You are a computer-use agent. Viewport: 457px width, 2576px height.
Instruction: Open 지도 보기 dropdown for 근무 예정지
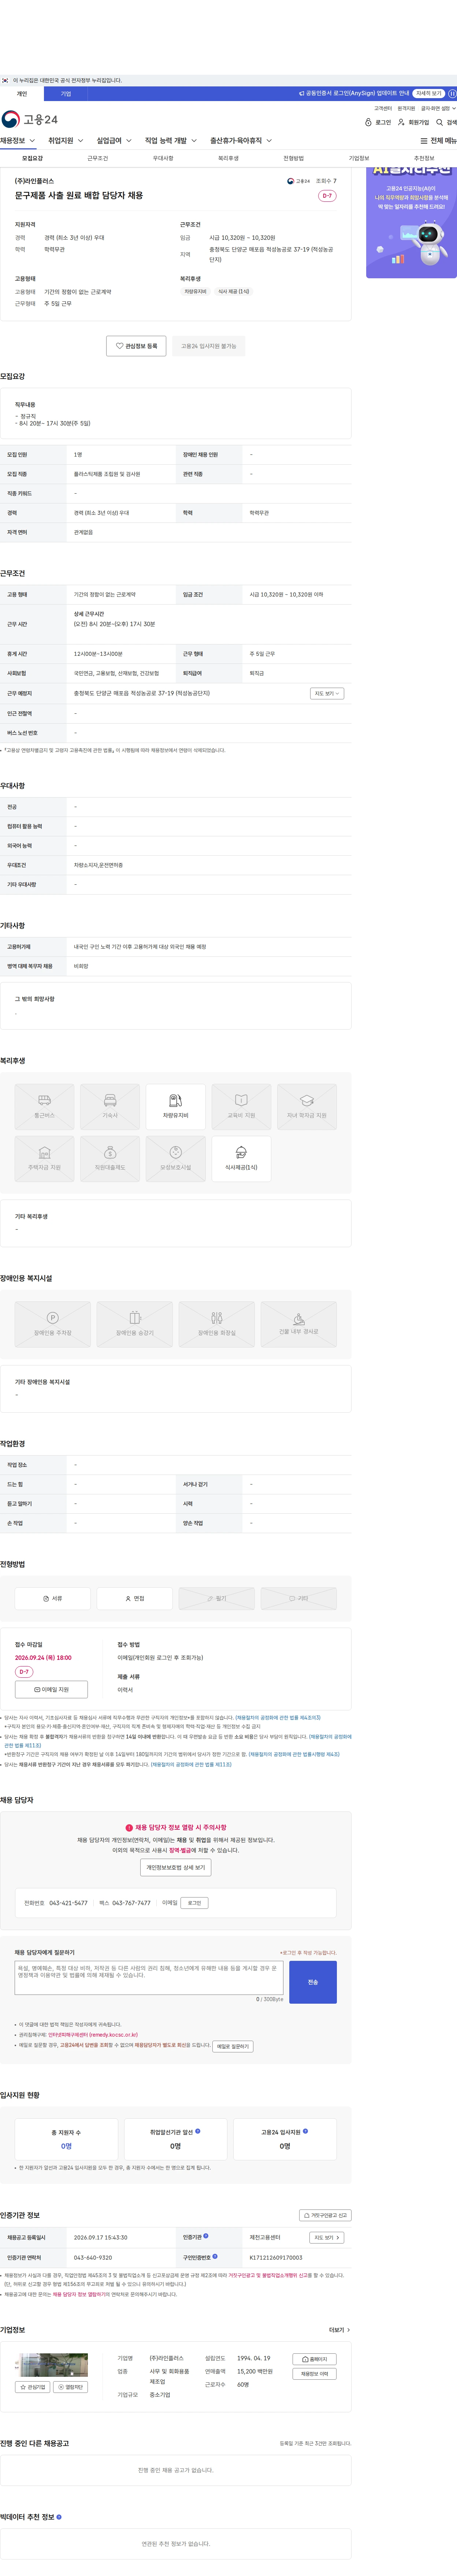click(x=327, y=693)
